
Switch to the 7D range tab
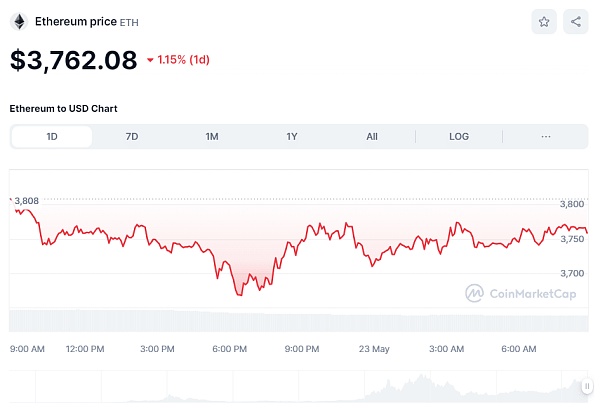[x=132, y=136]
